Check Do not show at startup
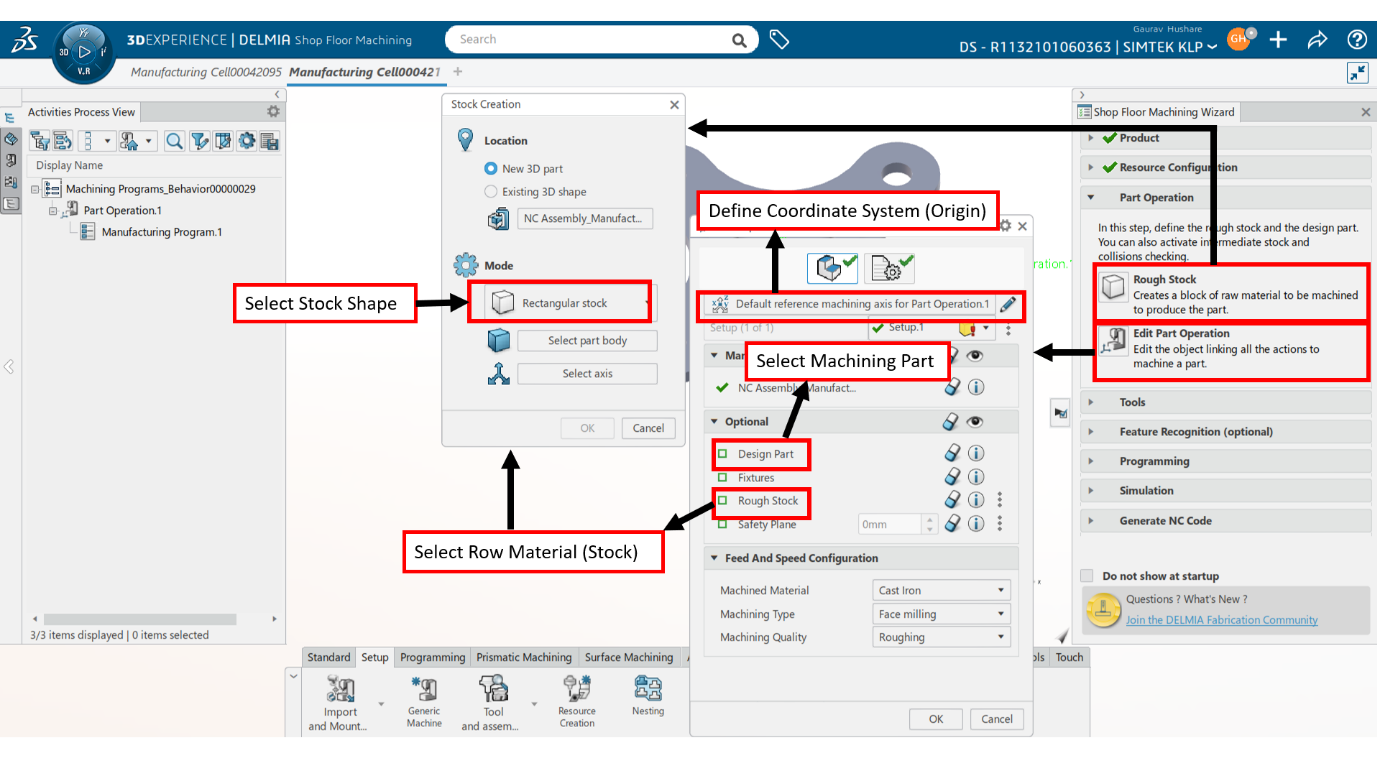This screenshot has height=776, width=1380. [x=1087, y=576]
